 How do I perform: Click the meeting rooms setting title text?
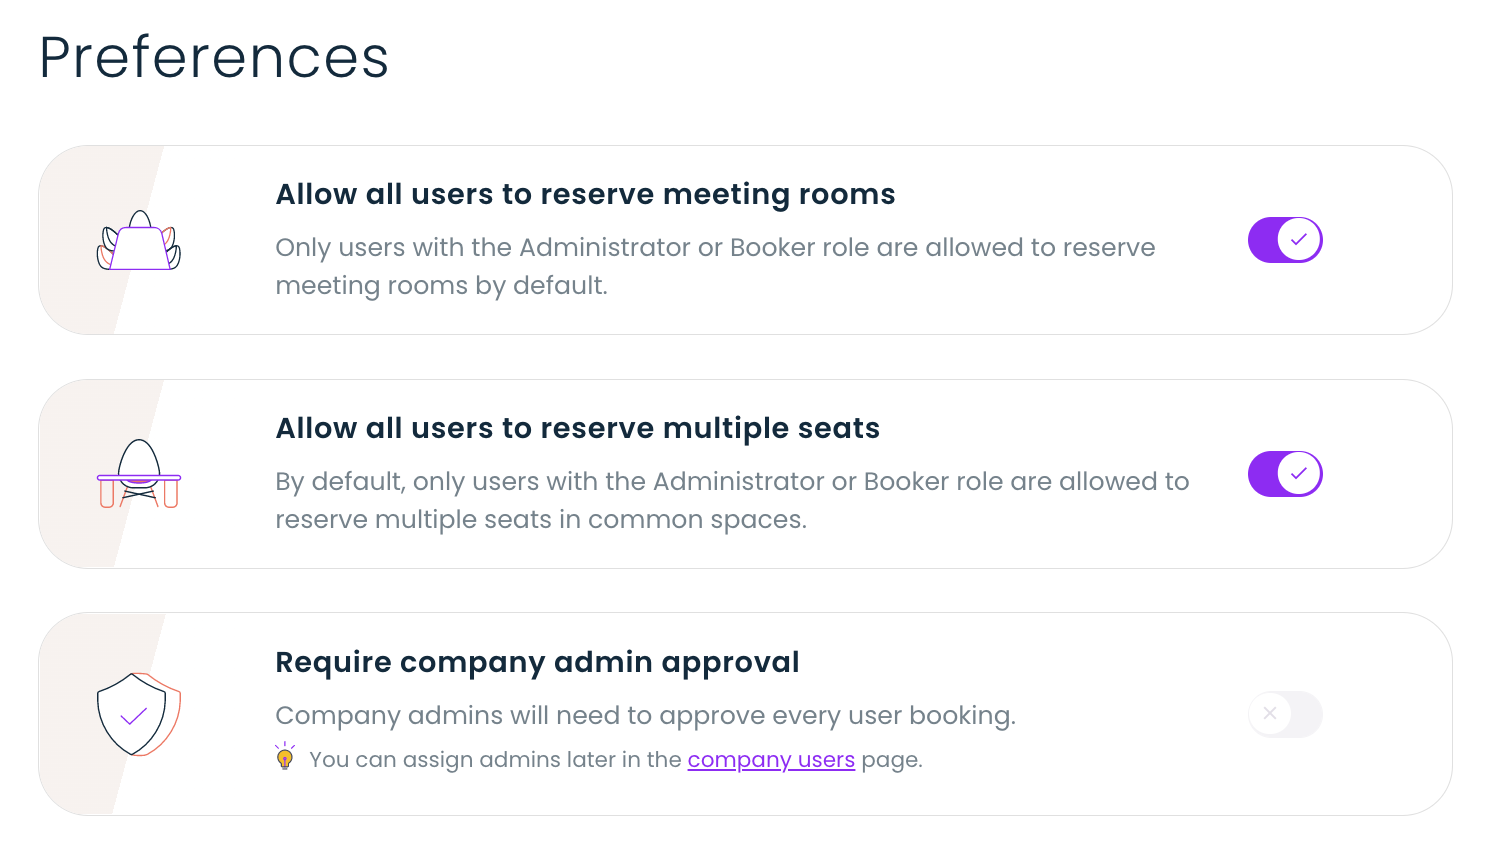coord(585,194)
